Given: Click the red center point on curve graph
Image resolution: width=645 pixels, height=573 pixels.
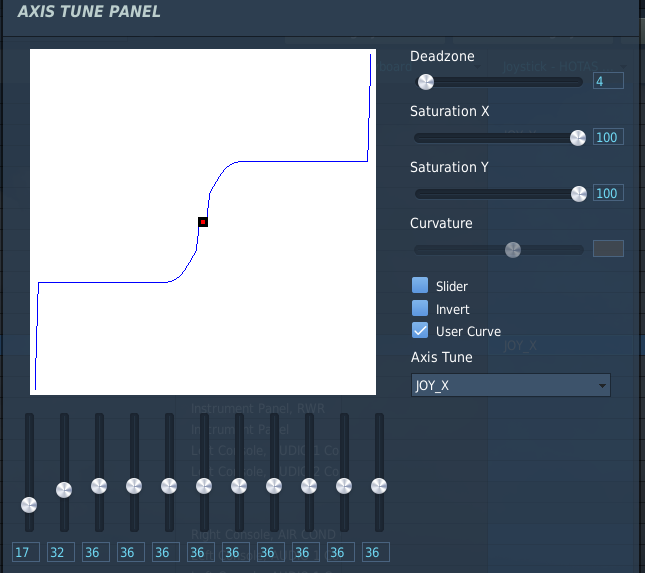Looking at the screenshot, I should coord(203,222).
